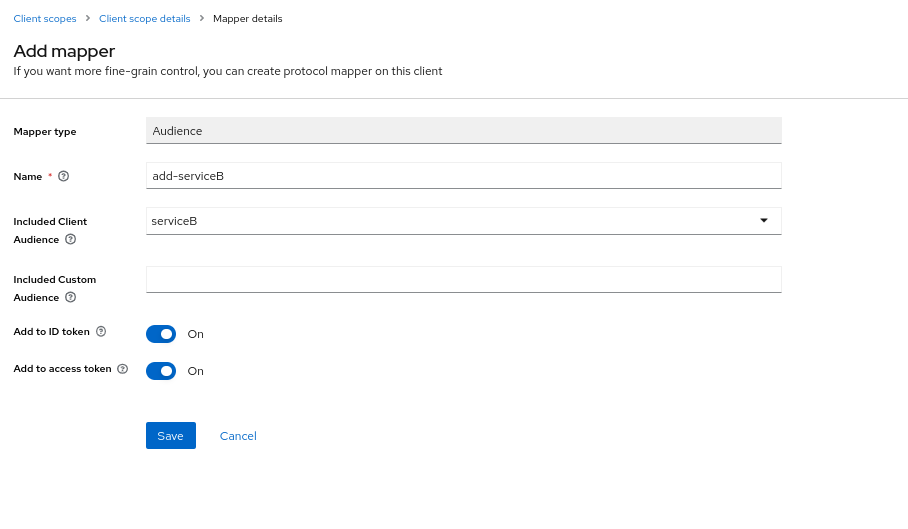Open help for Included Client Audience
The height and width of the screenshot is (529, 908).
click(71, 239)
